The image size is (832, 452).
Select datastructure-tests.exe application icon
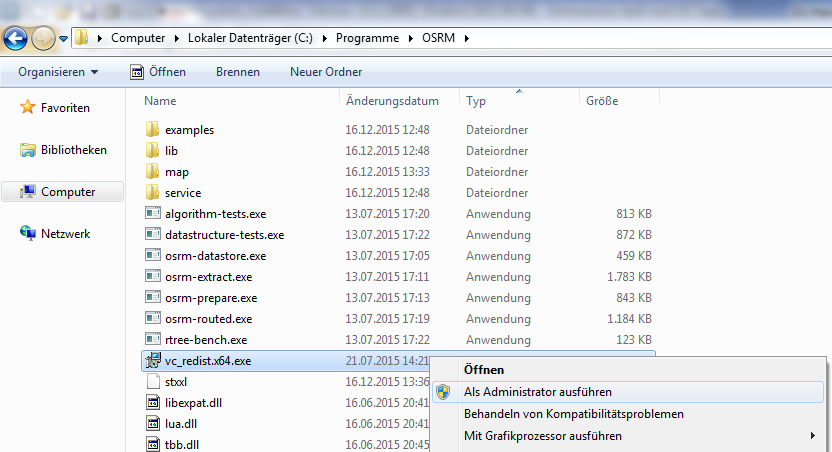pyautogui.click(x=153, y=234)
